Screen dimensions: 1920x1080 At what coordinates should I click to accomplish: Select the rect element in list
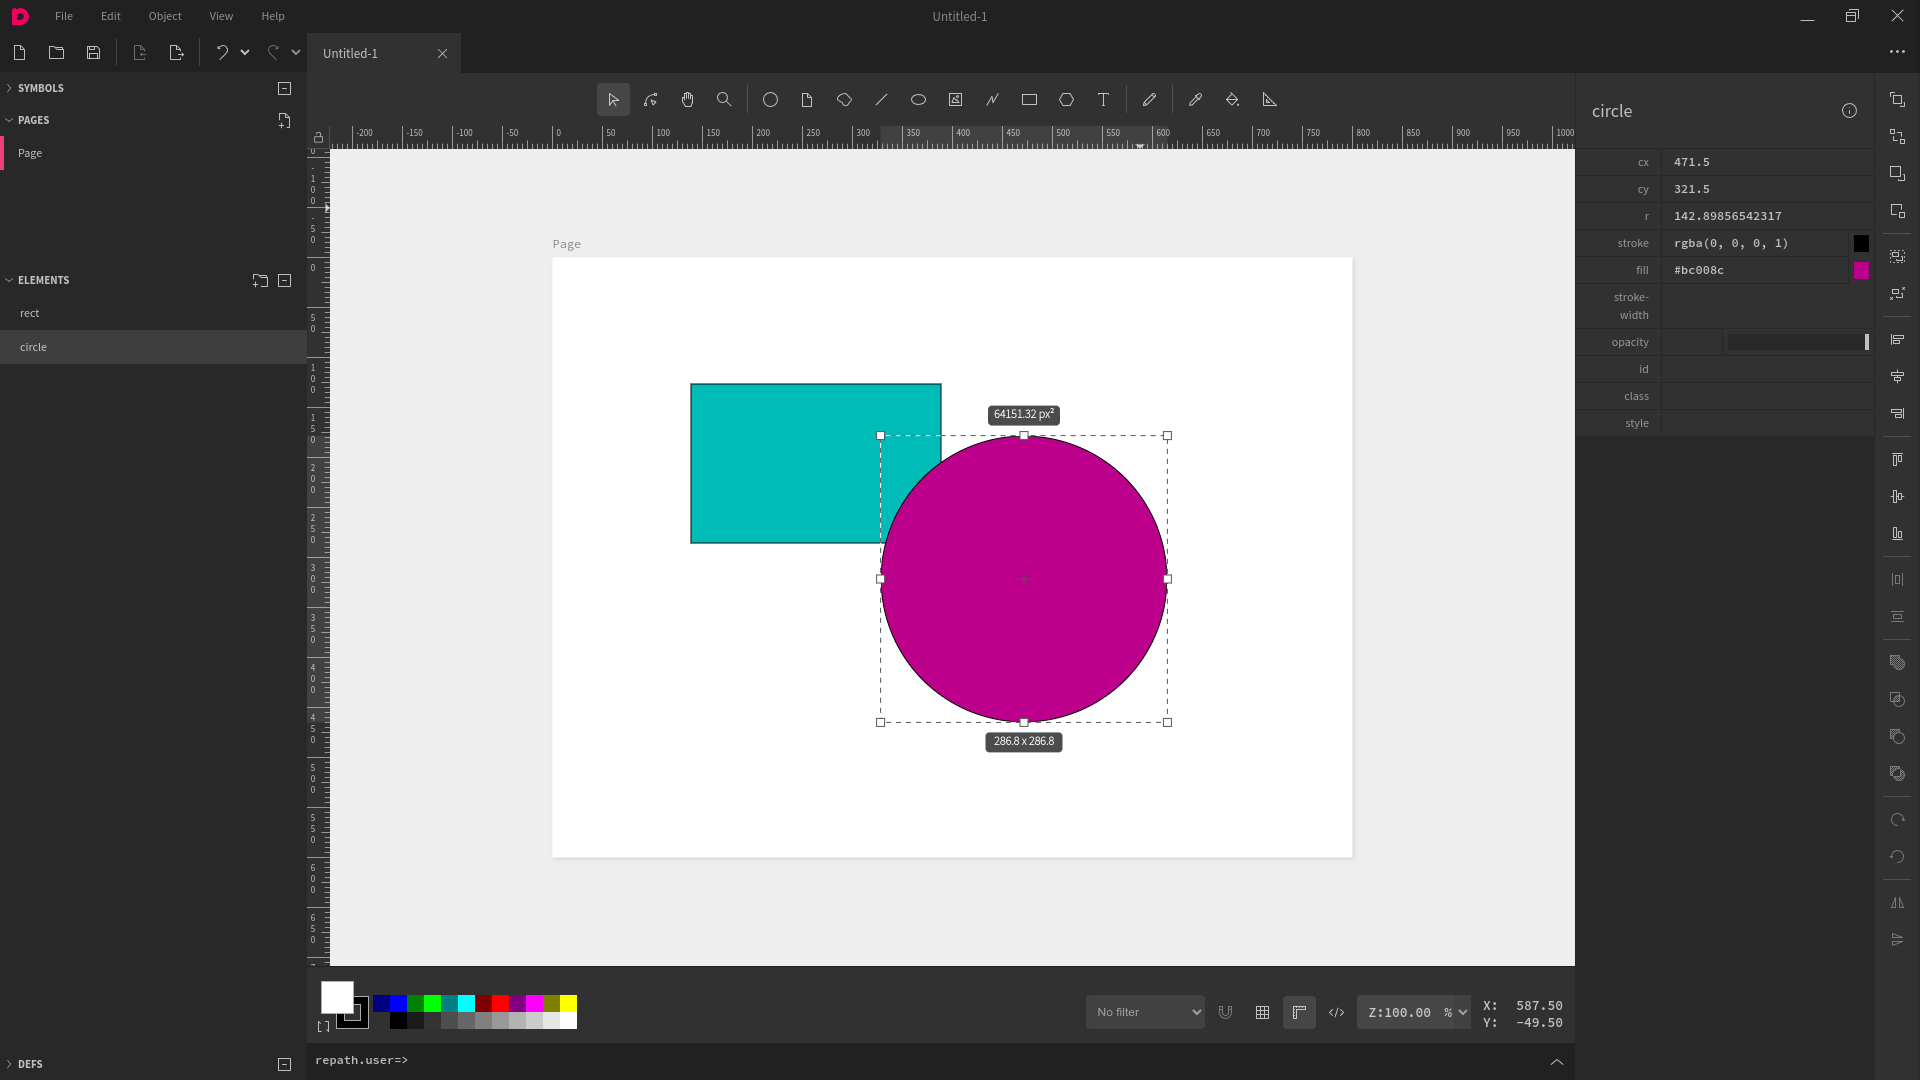[x=30, y=313]
